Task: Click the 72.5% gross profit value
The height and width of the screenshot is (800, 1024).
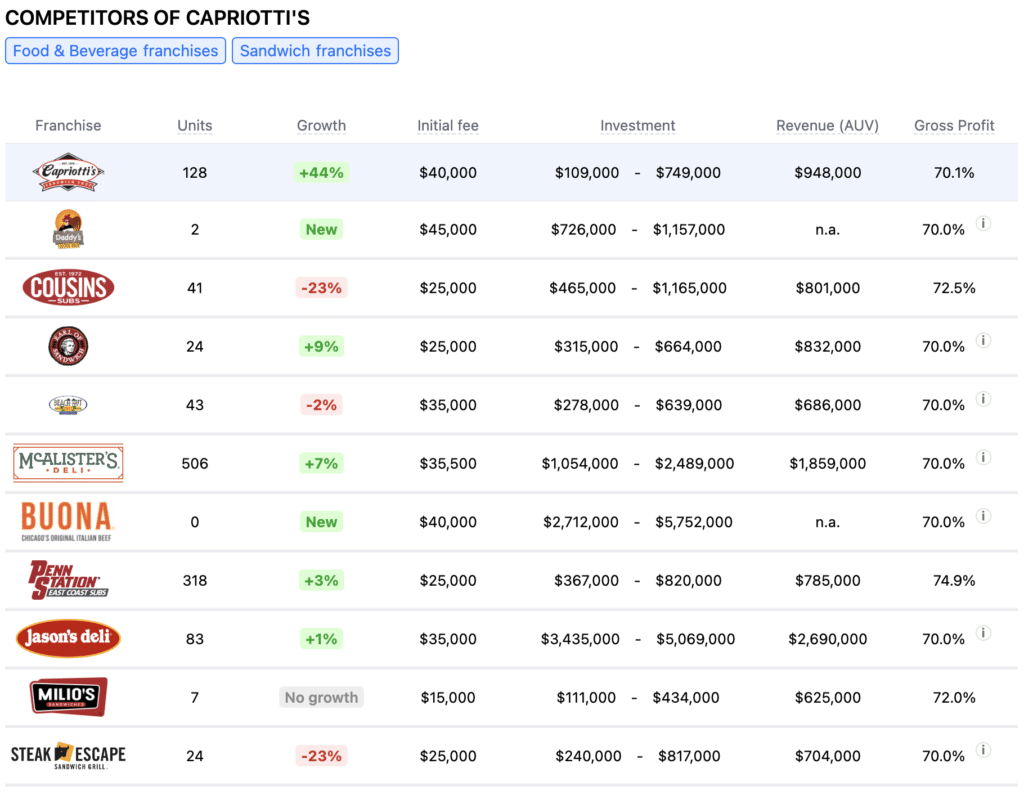Action: [954, 287]
